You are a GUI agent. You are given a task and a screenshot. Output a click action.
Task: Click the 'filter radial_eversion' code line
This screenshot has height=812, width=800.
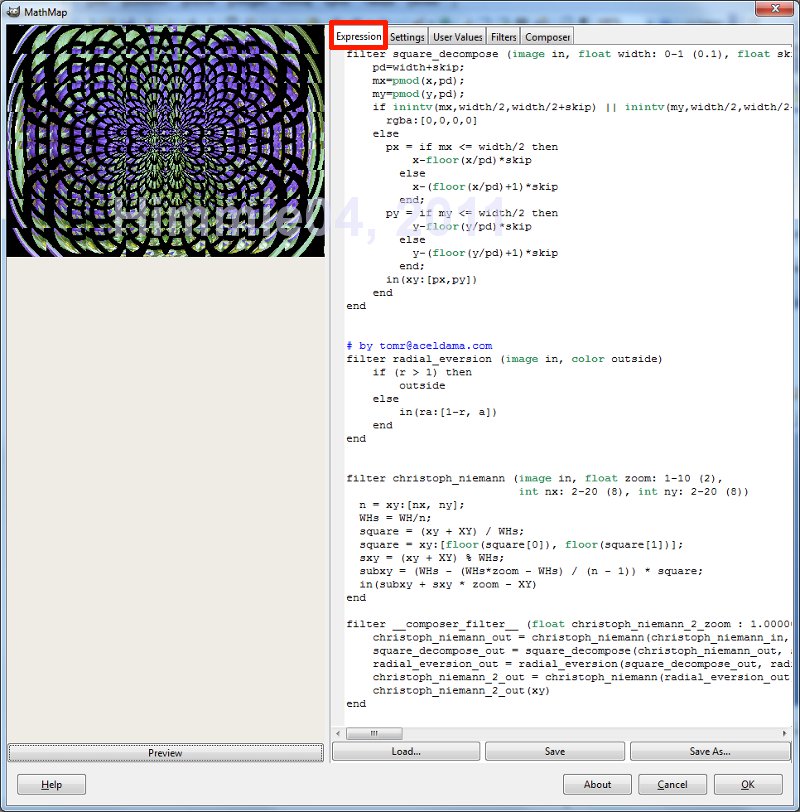coord(504,359)
